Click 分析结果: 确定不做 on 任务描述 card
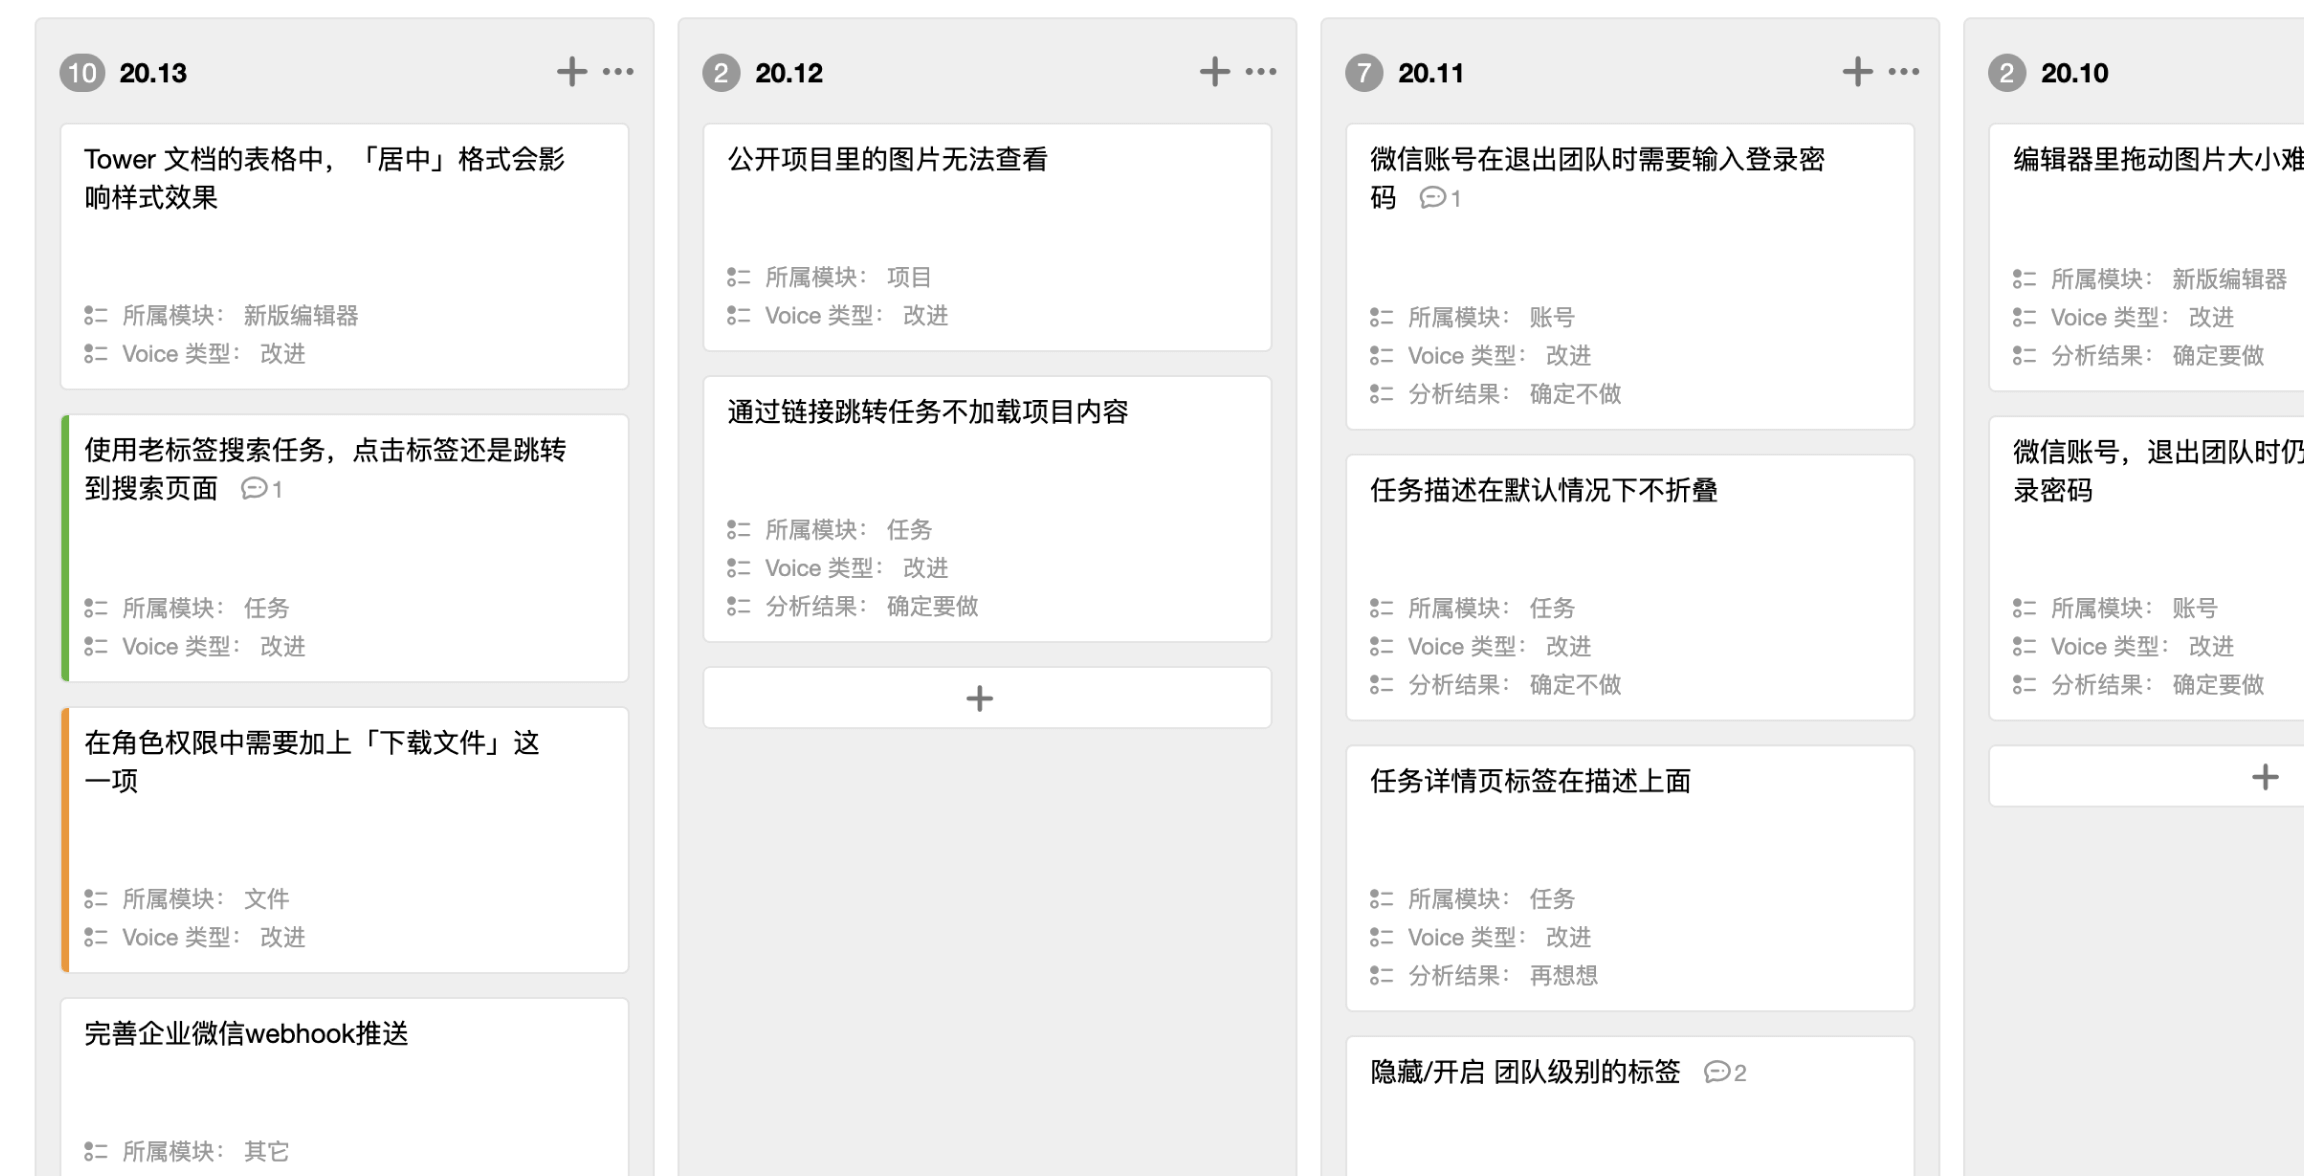The width and height of the screenshot is (2304, 1176). tap(1496, 685)
